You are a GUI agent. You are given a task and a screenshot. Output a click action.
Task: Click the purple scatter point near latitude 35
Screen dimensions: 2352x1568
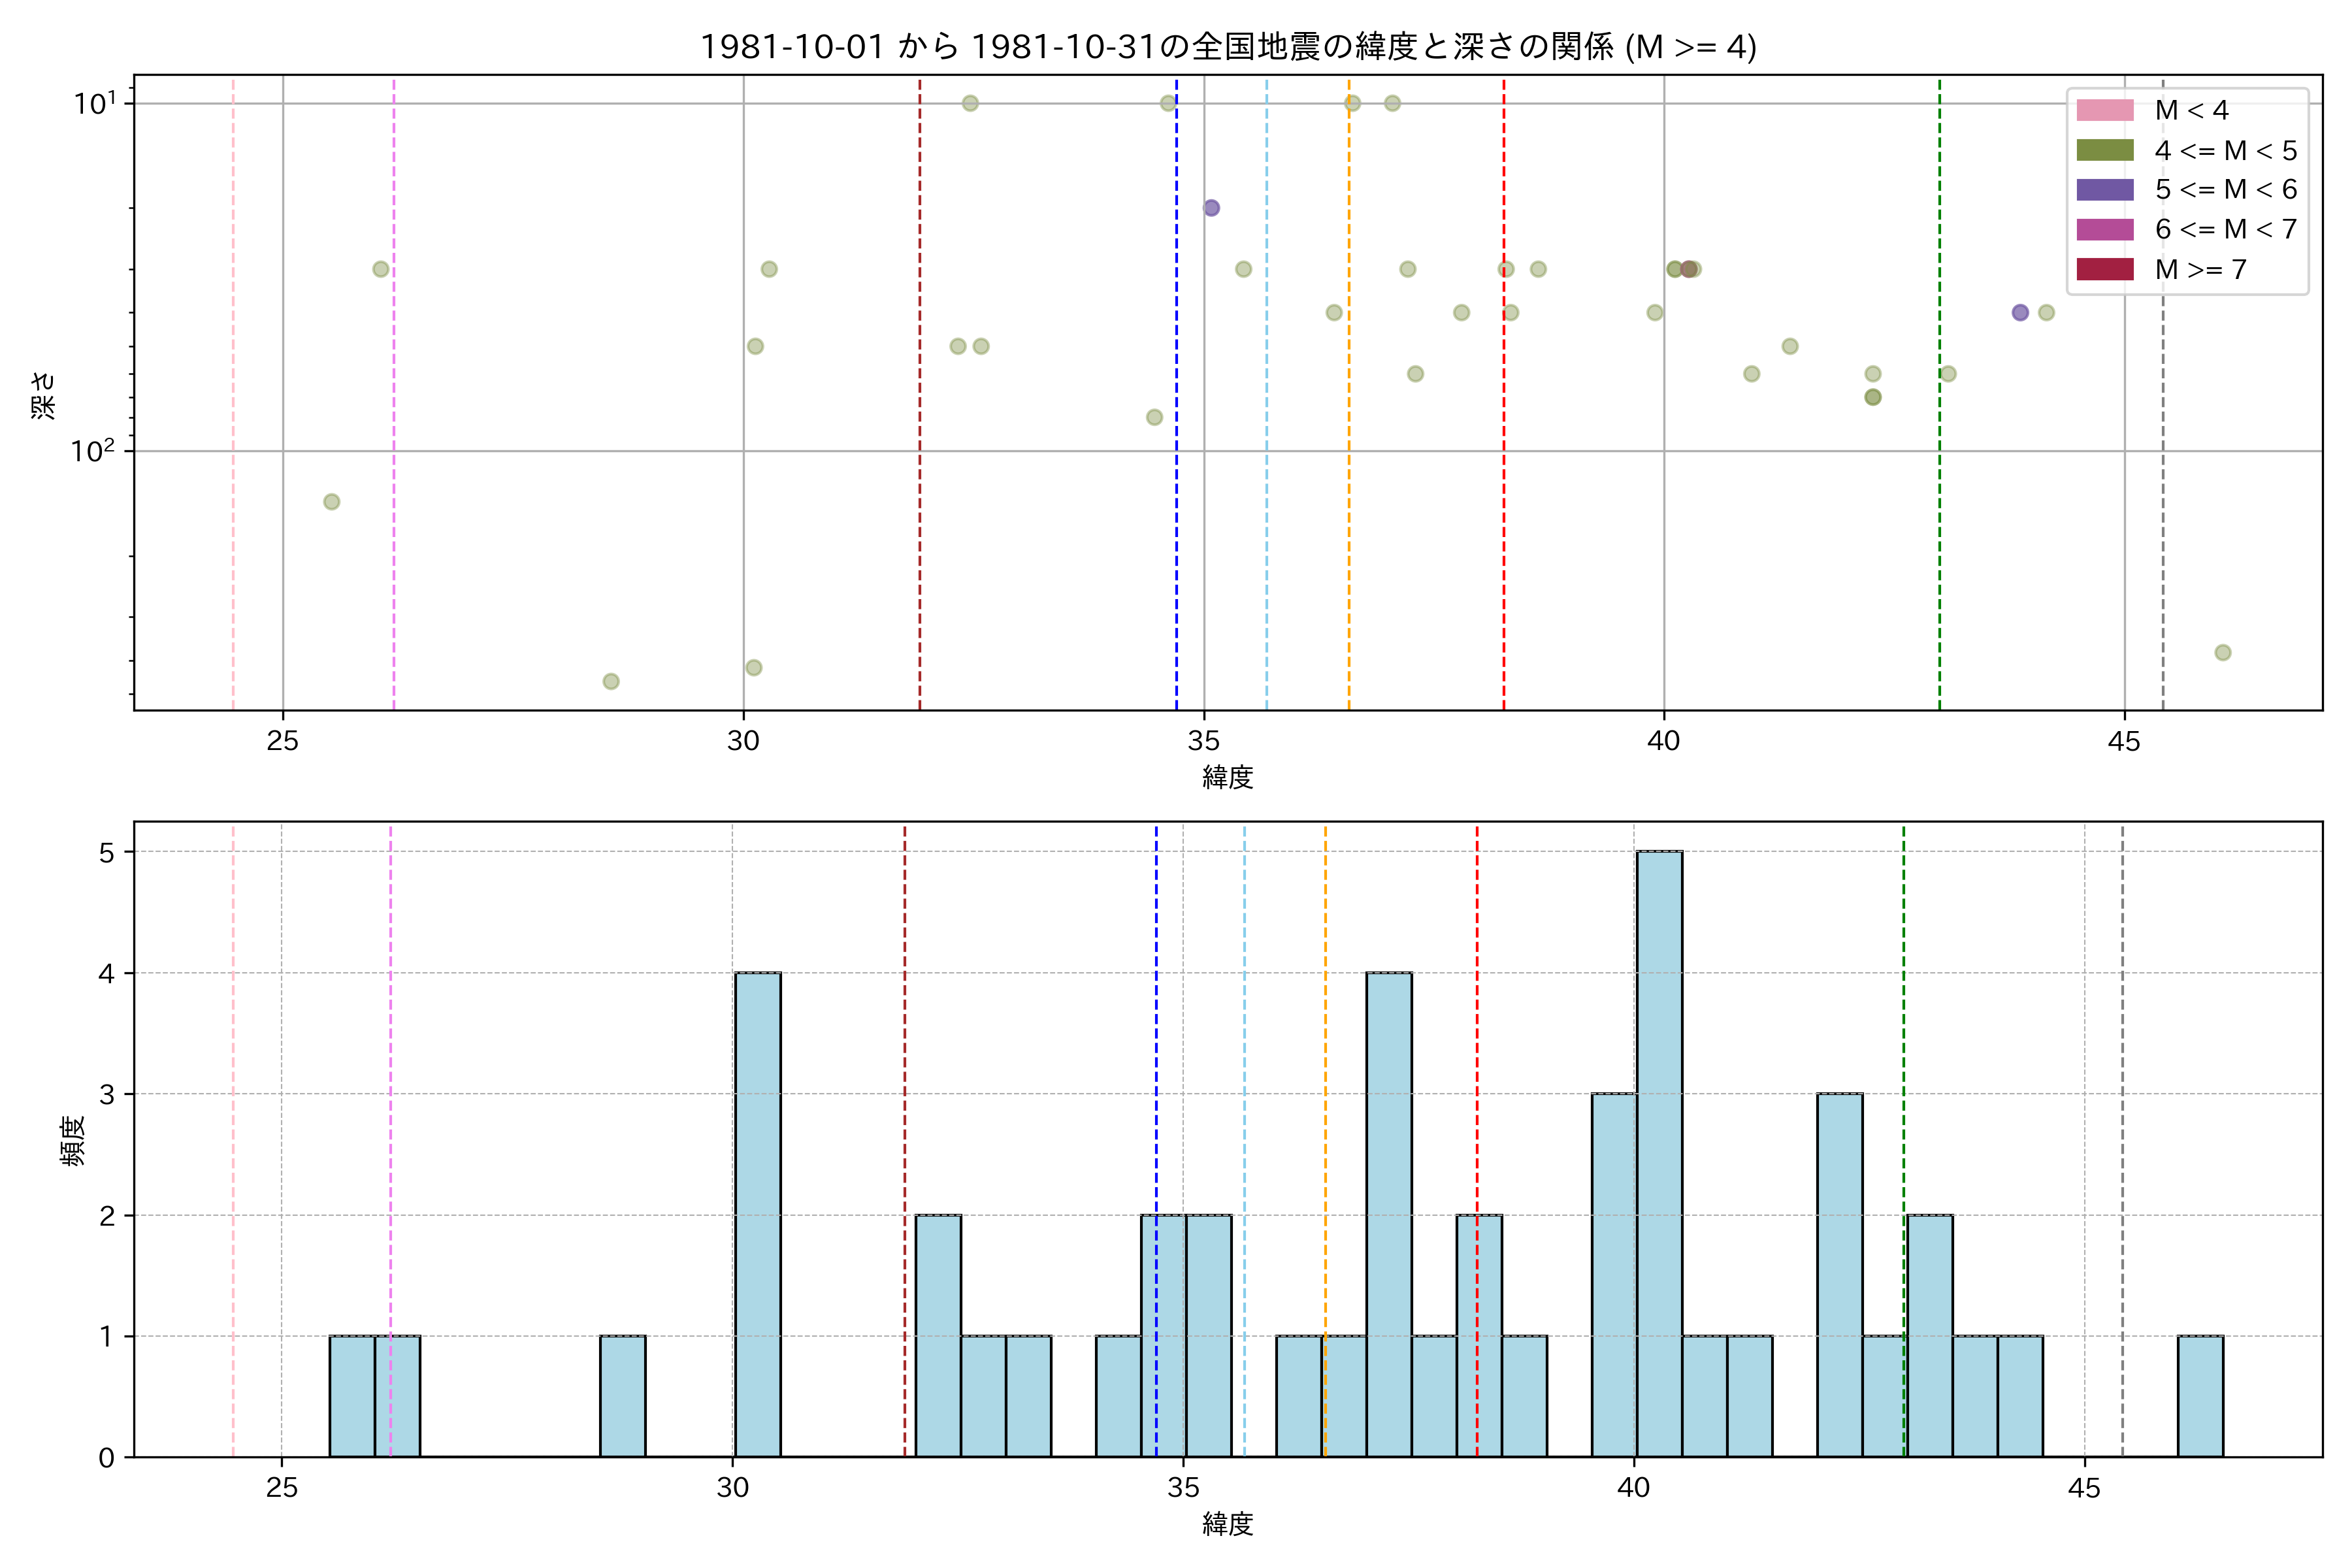pos(1211,208)
